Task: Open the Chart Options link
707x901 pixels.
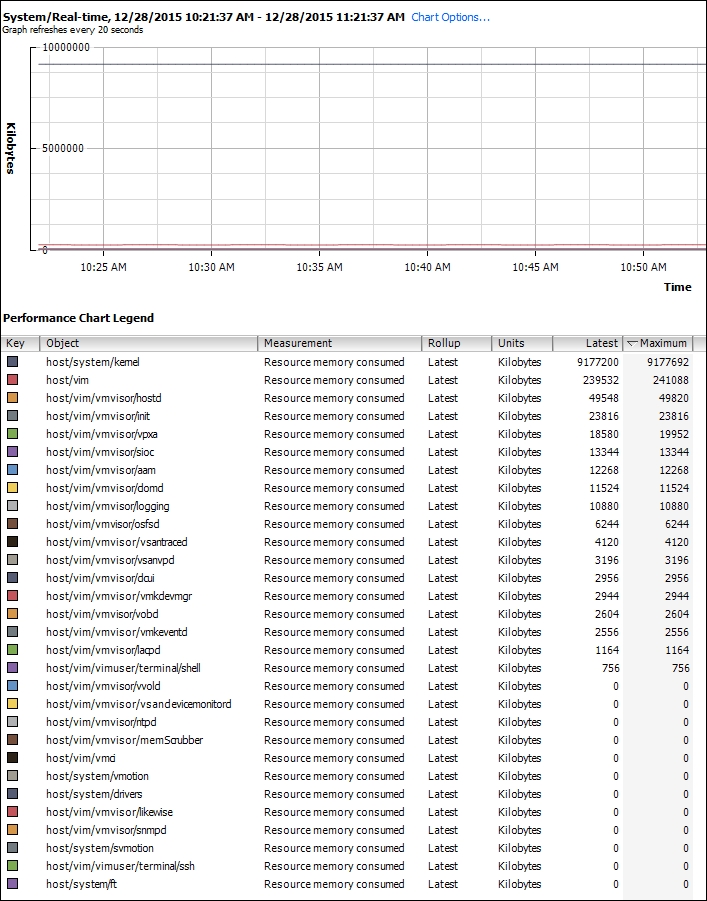Action: pyautogui.click(x=451, y=17)
